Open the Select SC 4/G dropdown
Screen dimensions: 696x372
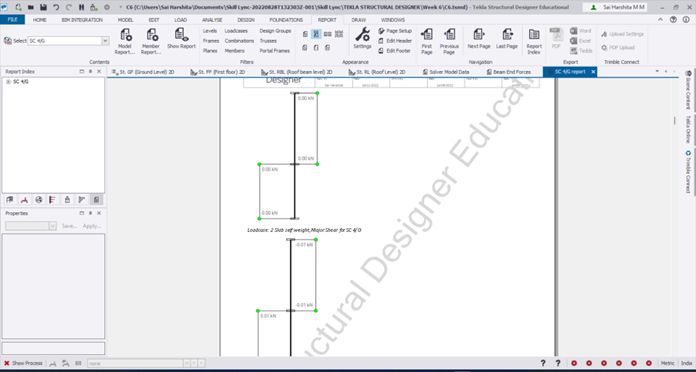coord(105,41)
